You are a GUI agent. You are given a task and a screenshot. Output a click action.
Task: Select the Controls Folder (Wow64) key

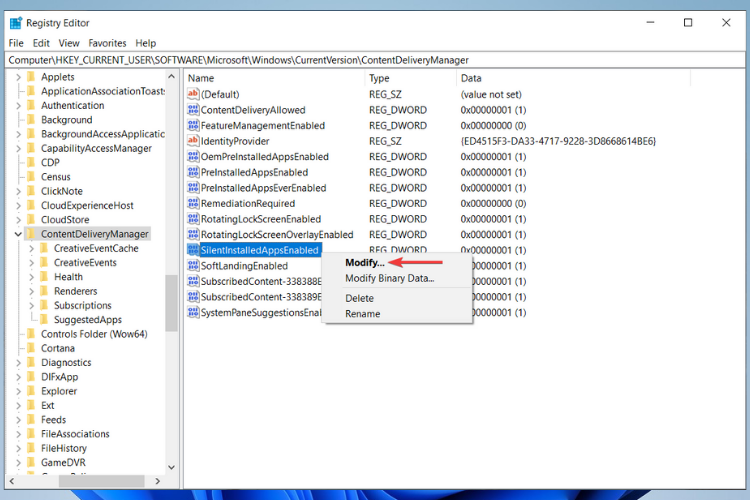point(94,334)
